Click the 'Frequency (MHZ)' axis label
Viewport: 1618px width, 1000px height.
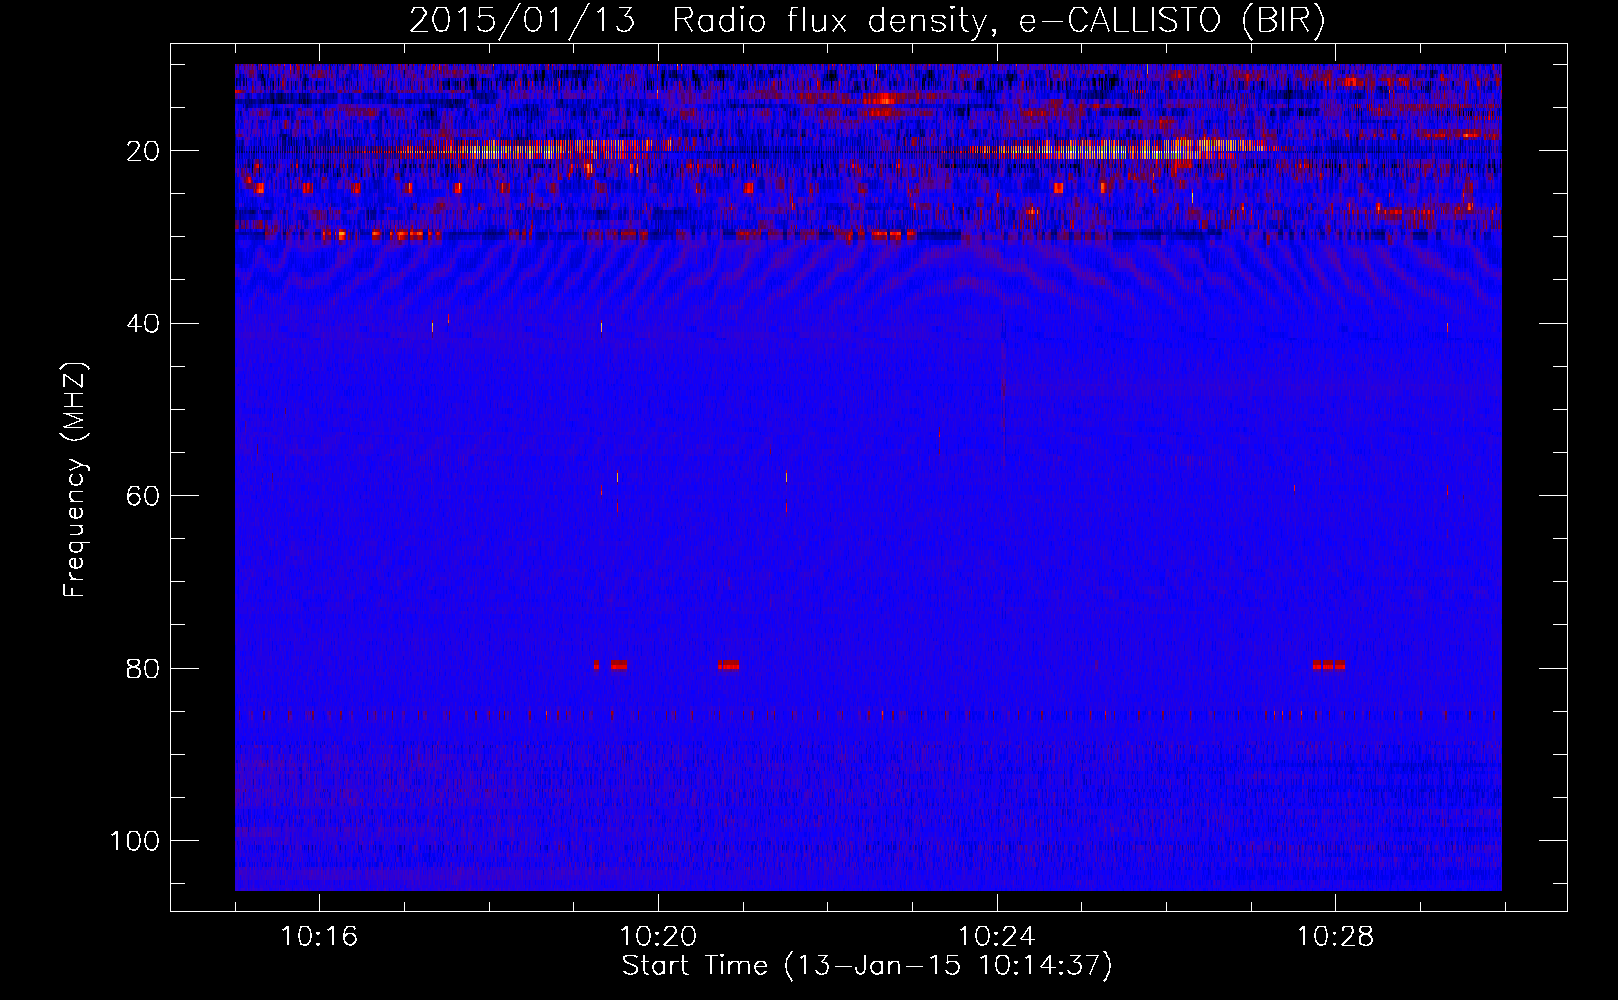tap(75, 480)
